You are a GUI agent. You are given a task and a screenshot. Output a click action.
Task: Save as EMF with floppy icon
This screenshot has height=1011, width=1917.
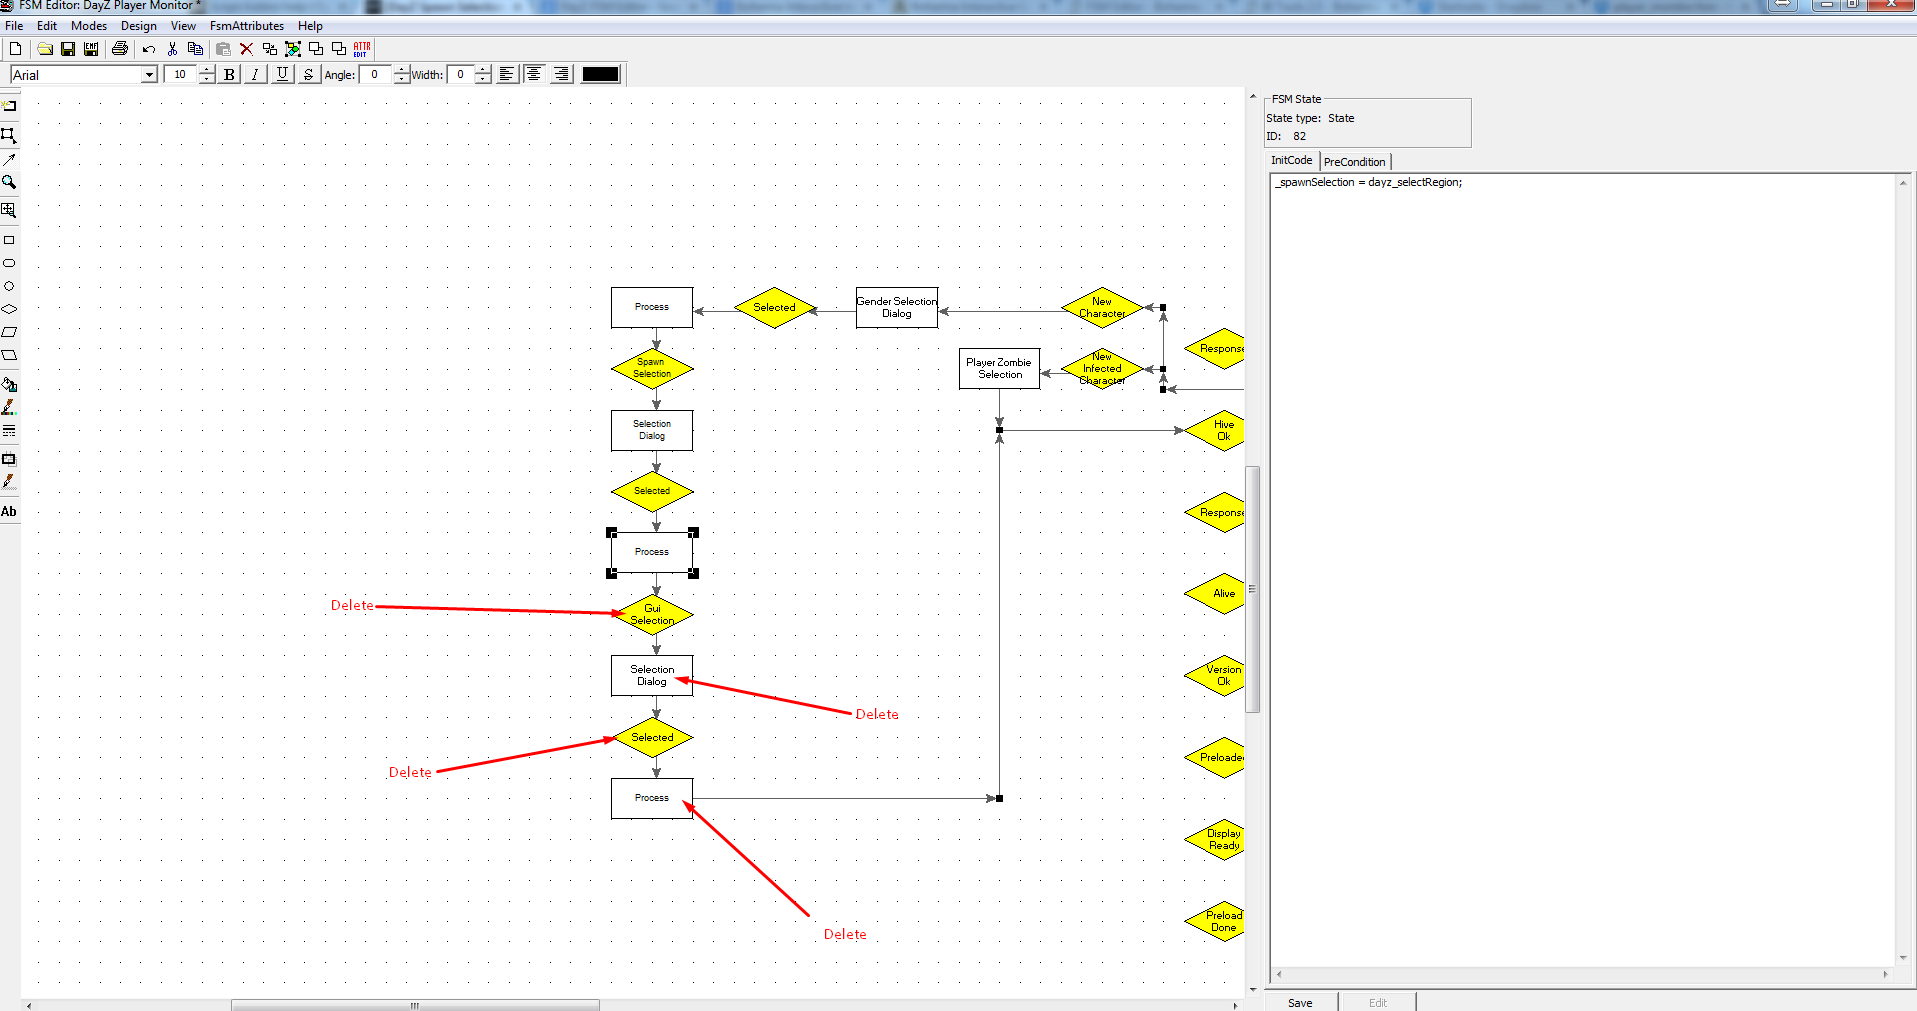coord(91,49)
